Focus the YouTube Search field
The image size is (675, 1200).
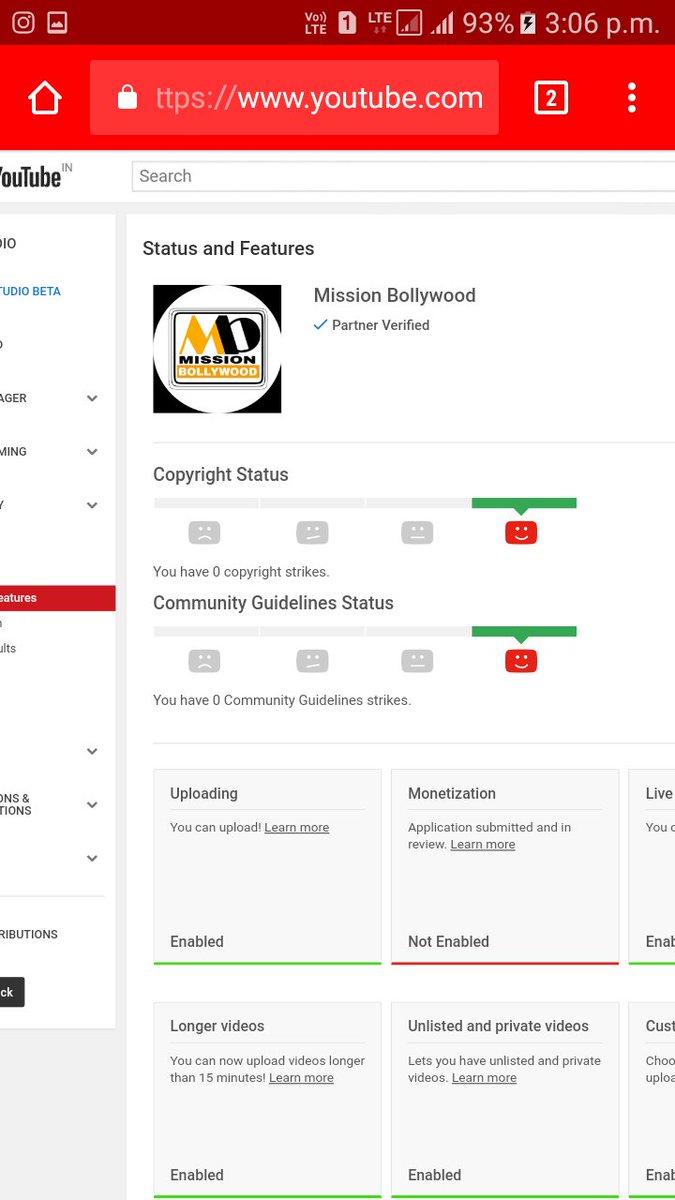(403, 176)
